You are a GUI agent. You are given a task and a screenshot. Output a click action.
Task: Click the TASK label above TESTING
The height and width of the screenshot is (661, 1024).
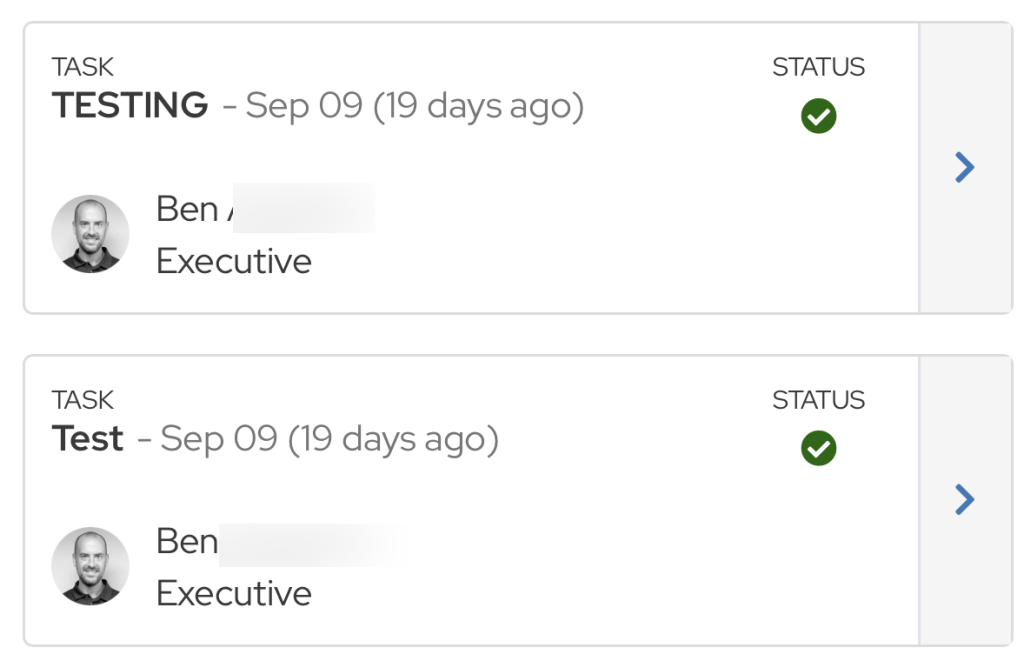(83, 67)
